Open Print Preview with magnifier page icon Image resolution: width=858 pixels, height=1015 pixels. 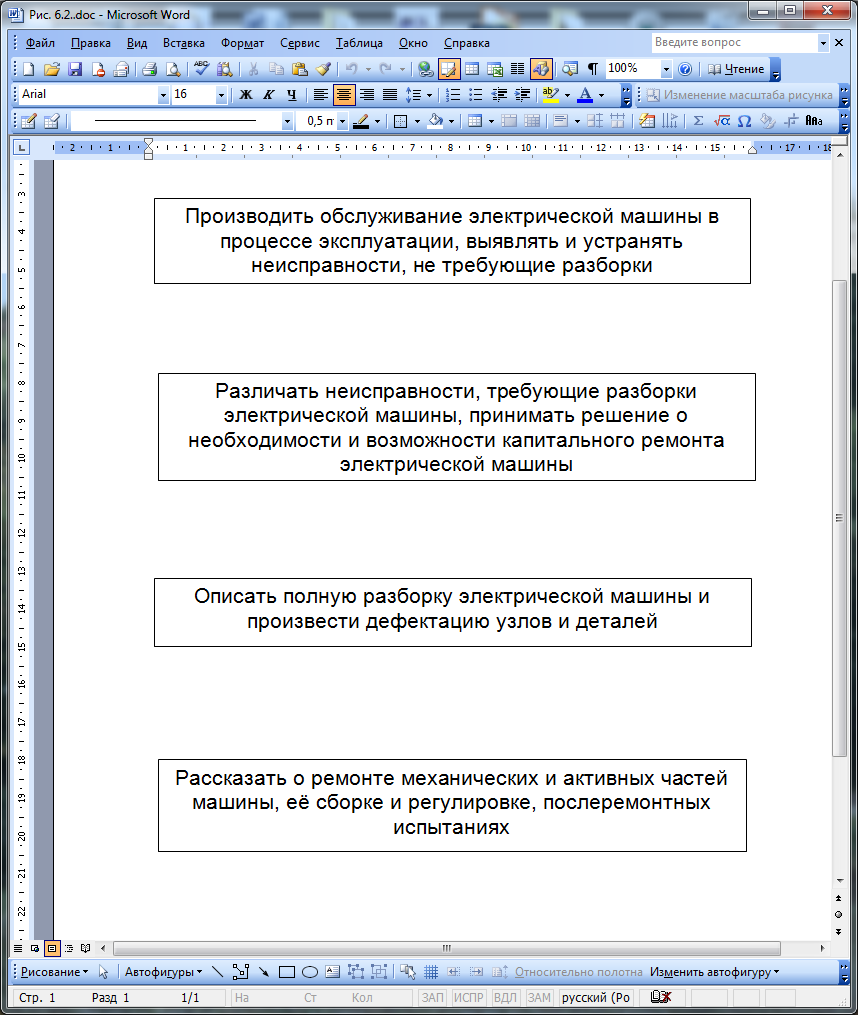(x=173, y=69)
